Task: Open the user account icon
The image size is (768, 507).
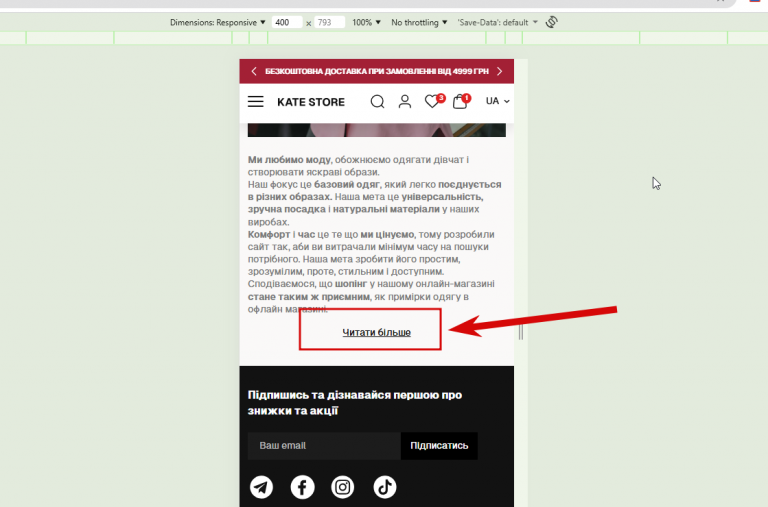Action: coord(405,101)
